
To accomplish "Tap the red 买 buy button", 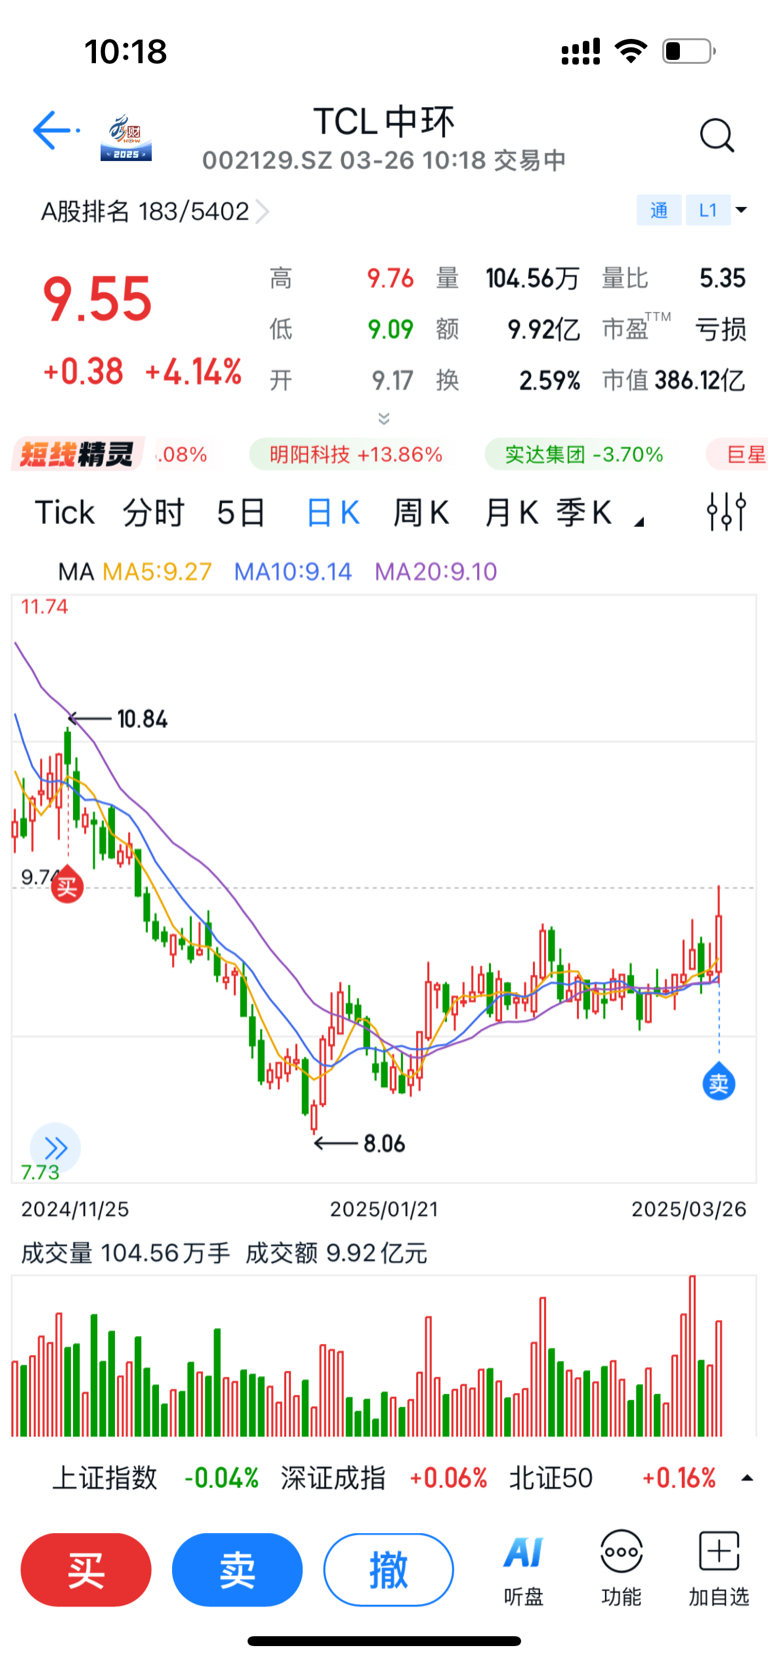I will point(86,1570).
